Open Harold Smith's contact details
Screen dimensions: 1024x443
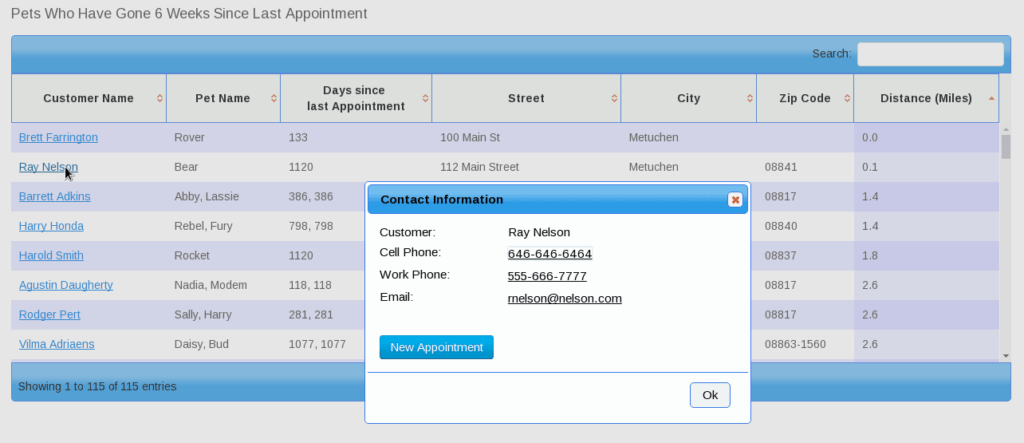tap(51, 255)
